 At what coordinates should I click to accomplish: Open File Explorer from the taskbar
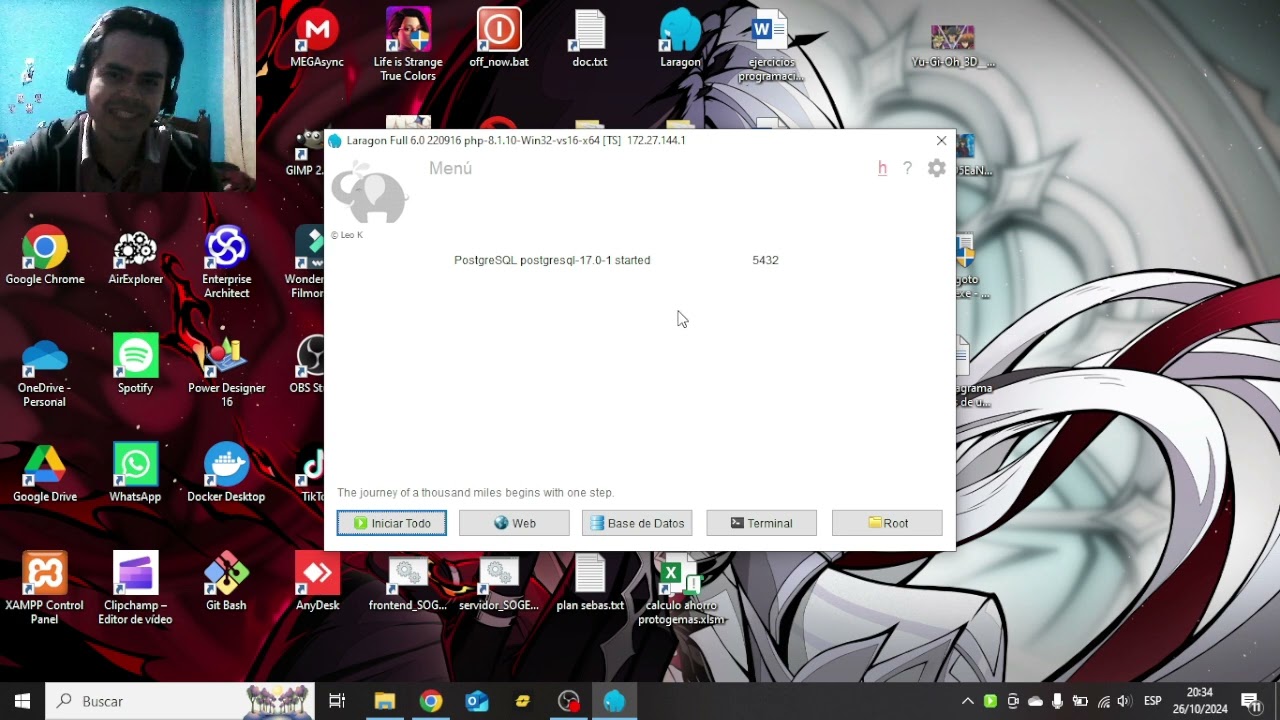(x=385, y=701)
